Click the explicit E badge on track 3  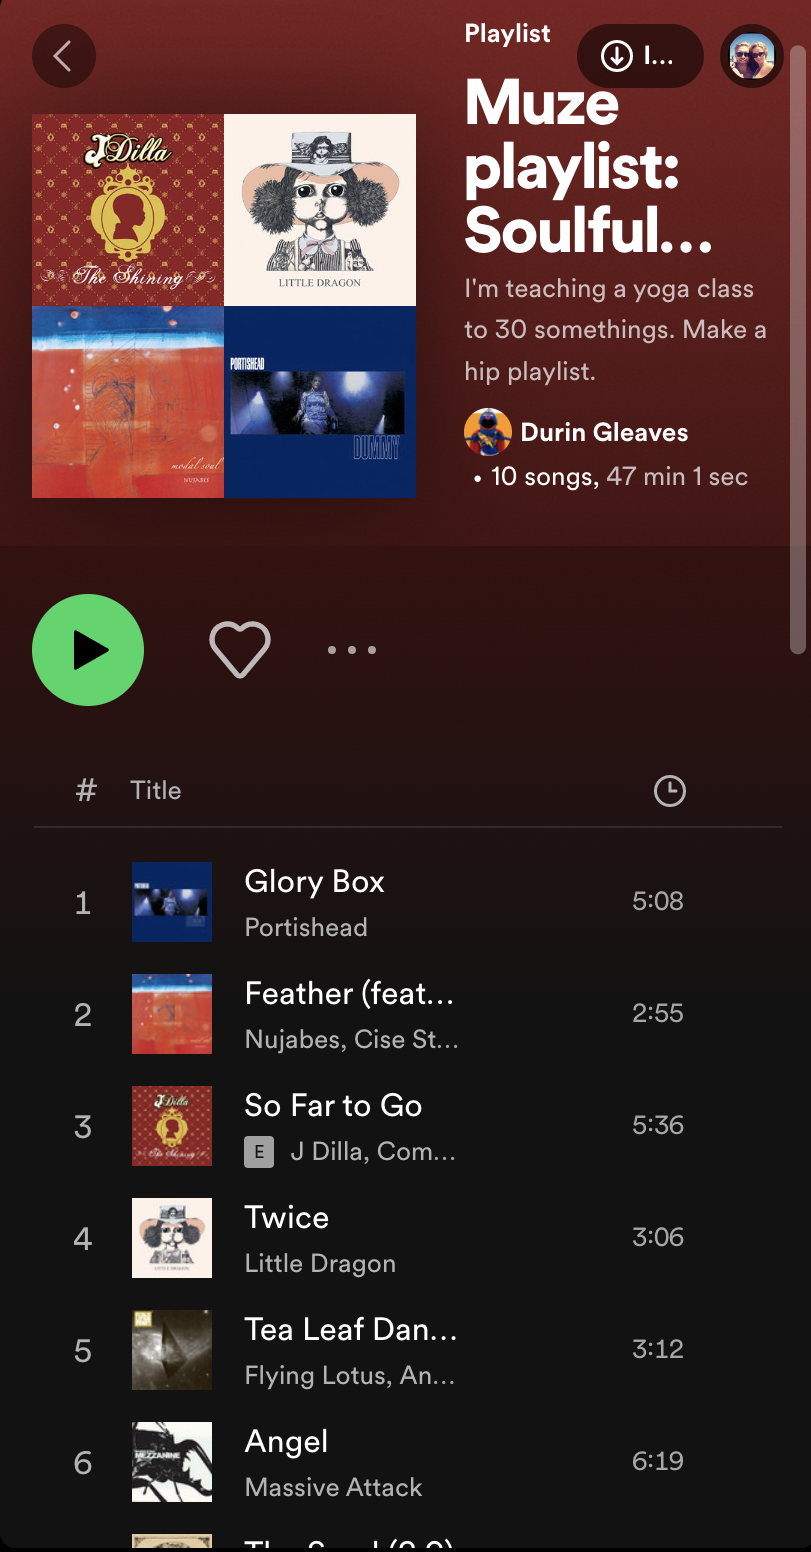[259, 1152]
